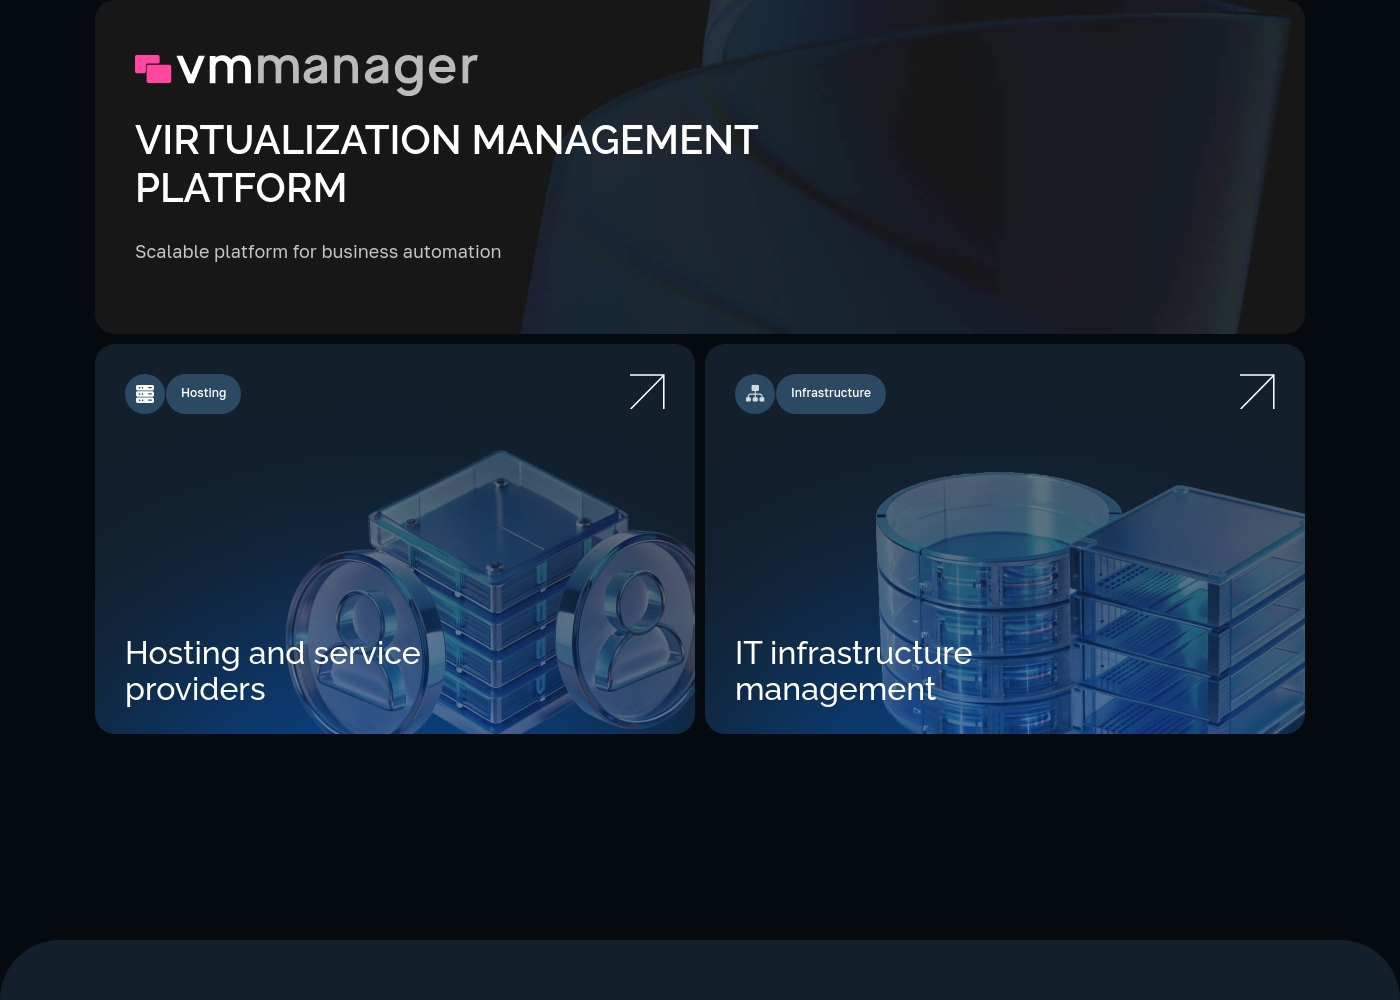Click the Infrastructure network tree icon
This screenshot has height=1000, width=1400.
pyautogui.click(x=755, y=394)
